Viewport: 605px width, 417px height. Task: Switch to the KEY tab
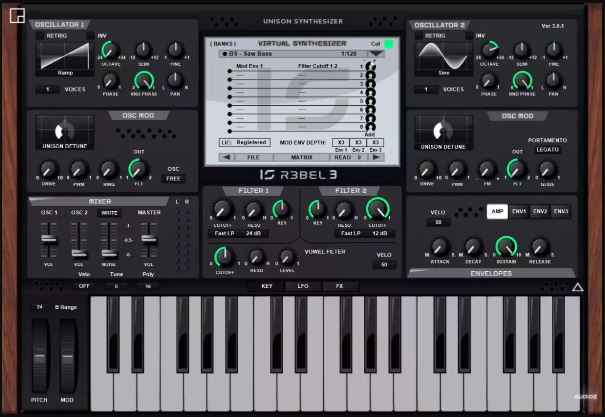pos(267,286)
